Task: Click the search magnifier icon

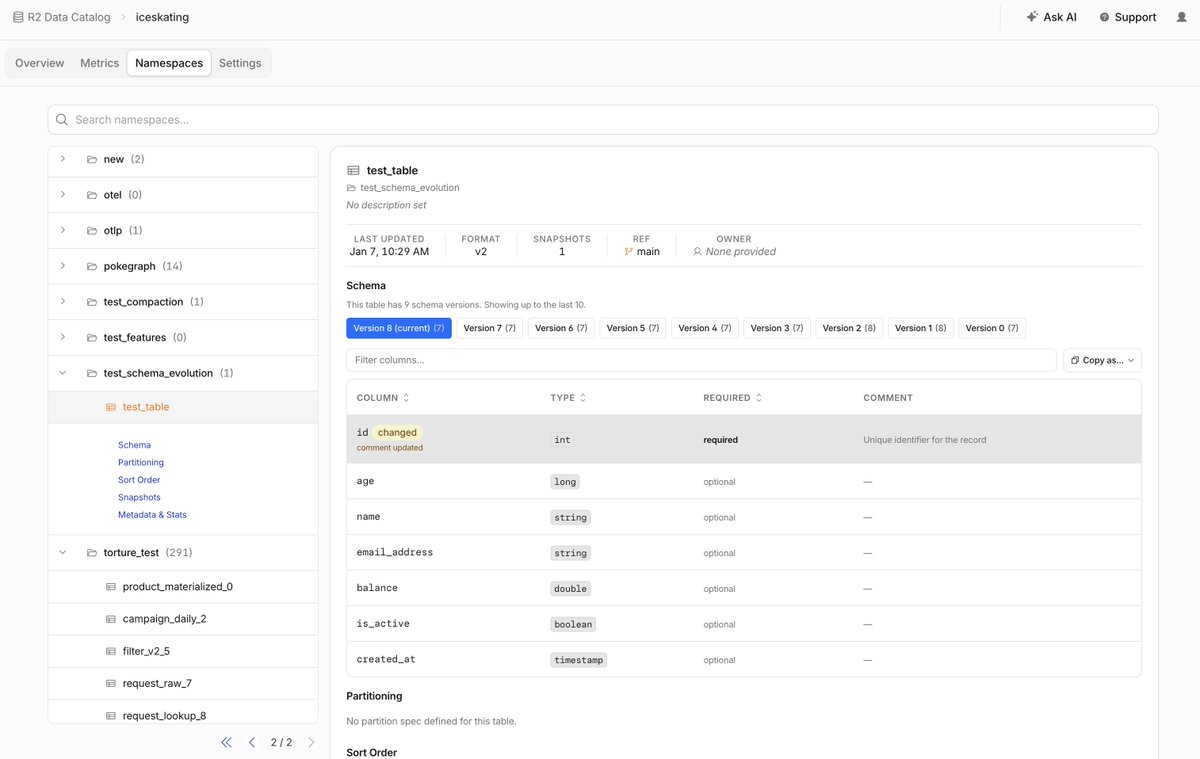Action: pos(62,120)
